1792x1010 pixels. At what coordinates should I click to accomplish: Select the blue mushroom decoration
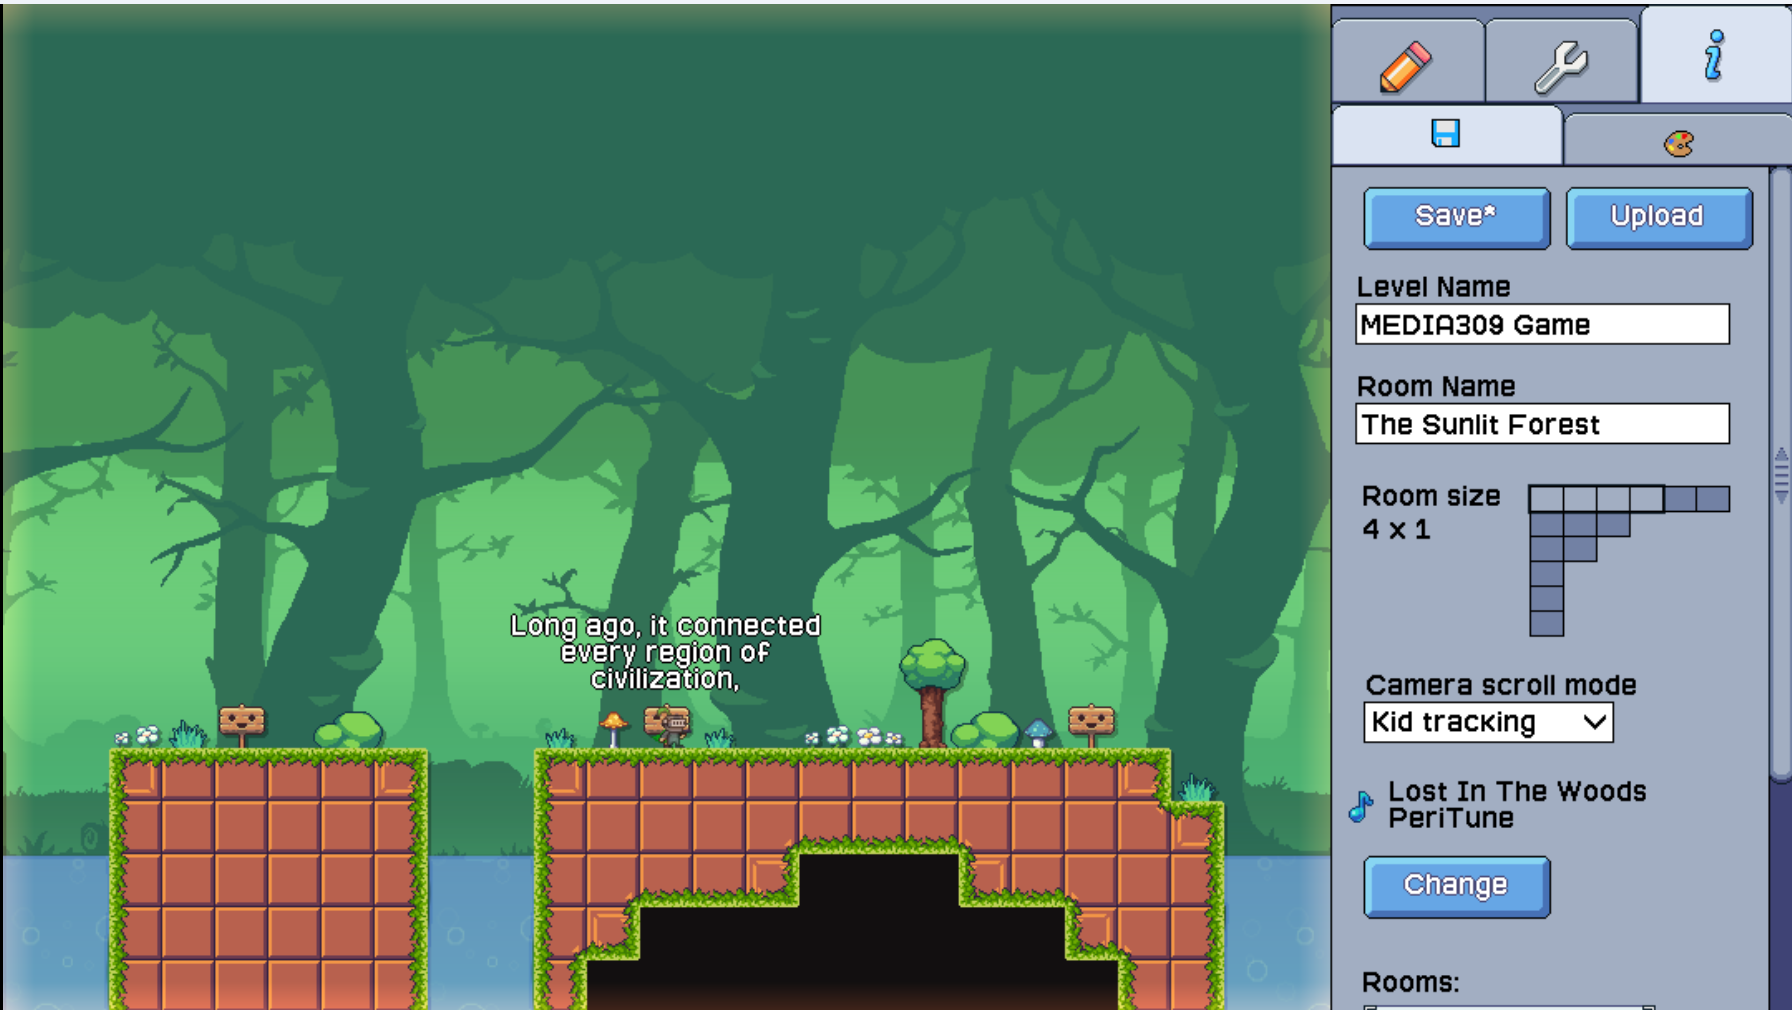click(1038, 733)
